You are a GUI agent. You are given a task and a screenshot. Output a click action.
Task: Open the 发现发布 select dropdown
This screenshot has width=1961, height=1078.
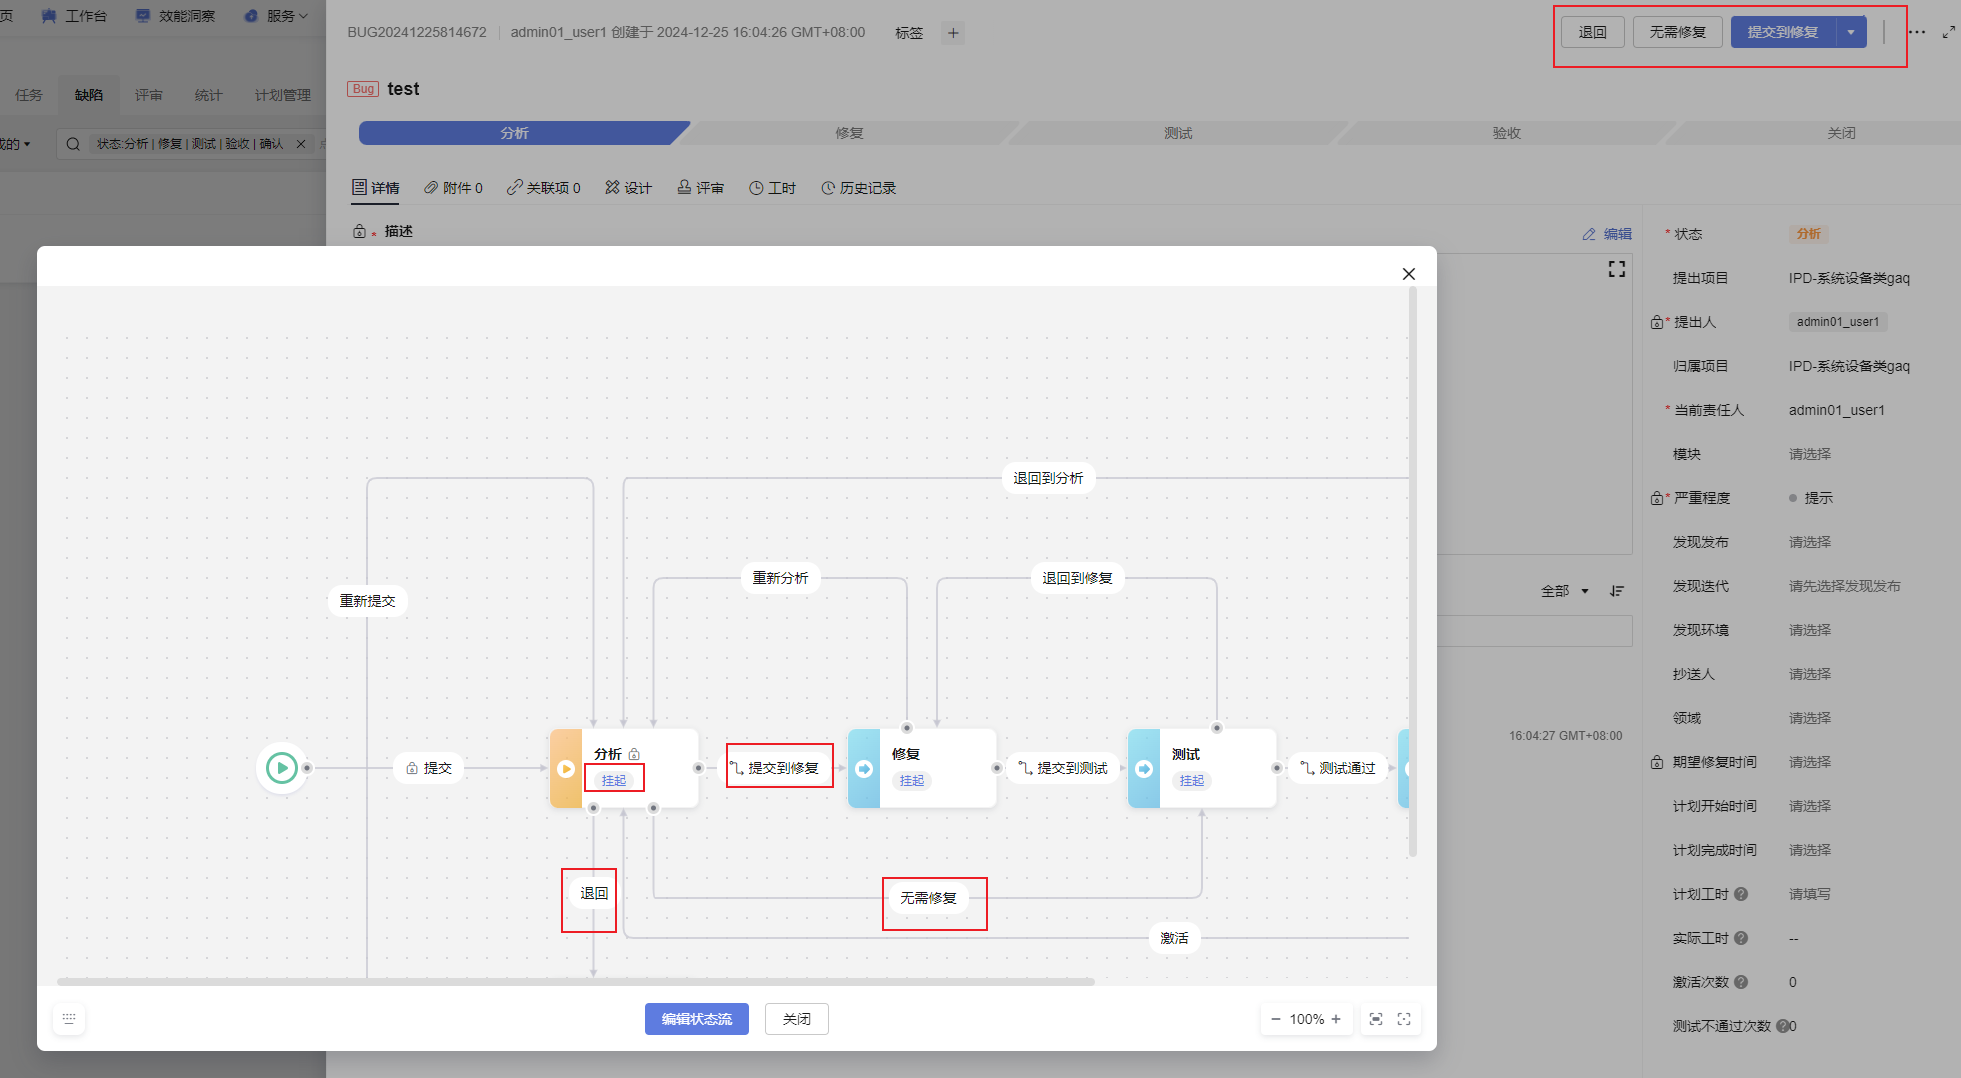click(1810, 542)
